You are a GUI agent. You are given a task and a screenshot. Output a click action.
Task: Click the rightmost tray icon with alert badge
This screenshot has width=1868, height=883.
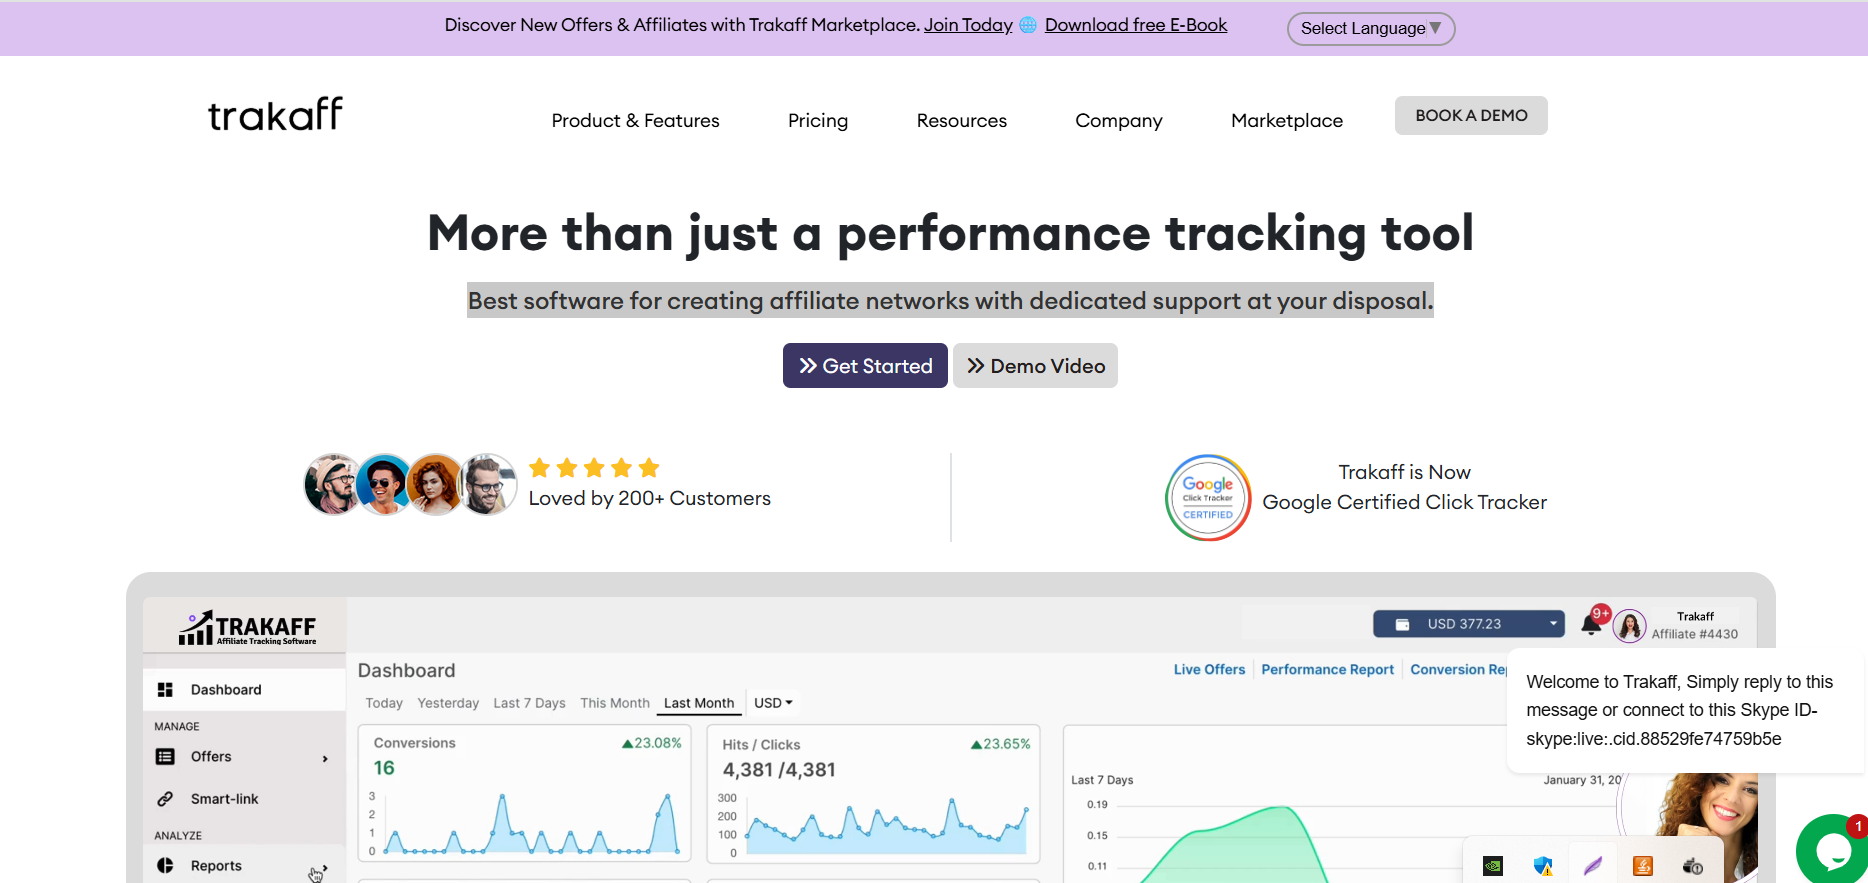(x=1693, y=866)
